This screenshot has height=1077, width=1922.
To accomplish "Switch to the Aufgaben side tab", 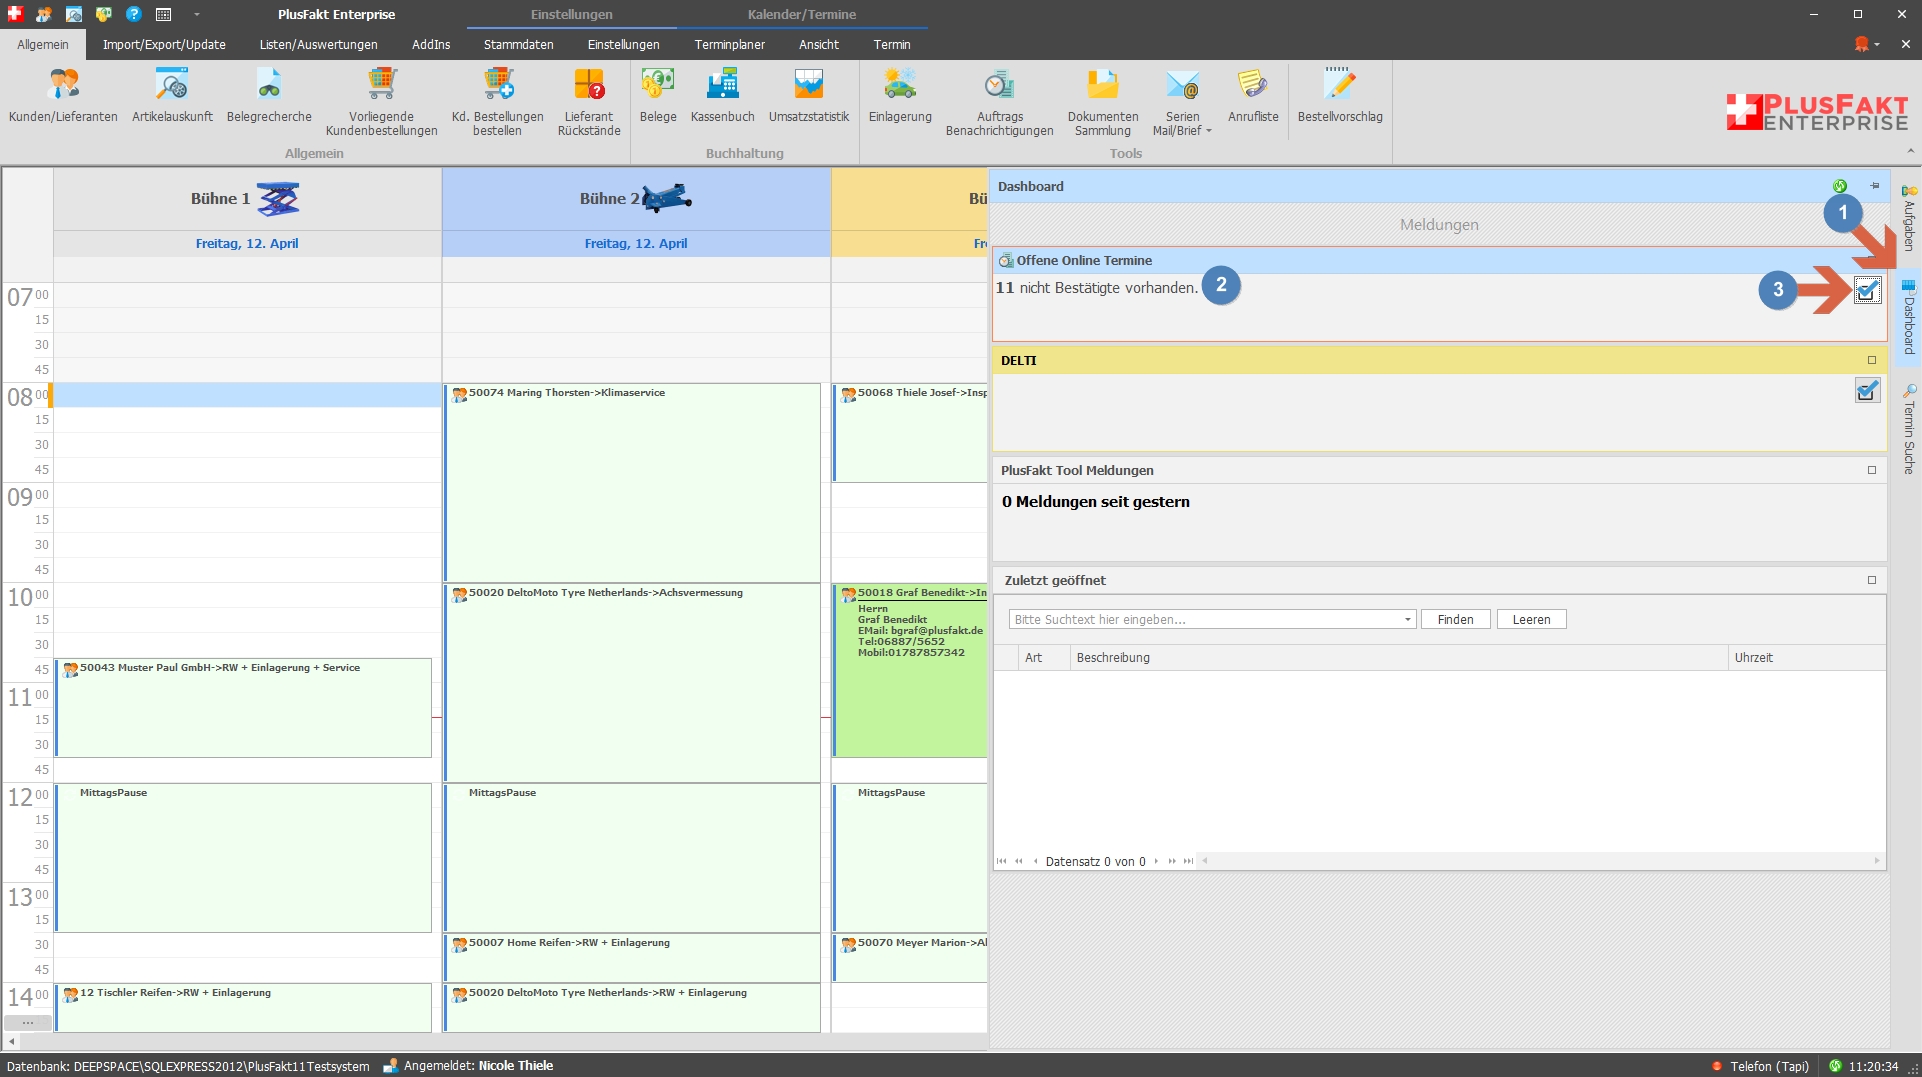I will 1909,218.
